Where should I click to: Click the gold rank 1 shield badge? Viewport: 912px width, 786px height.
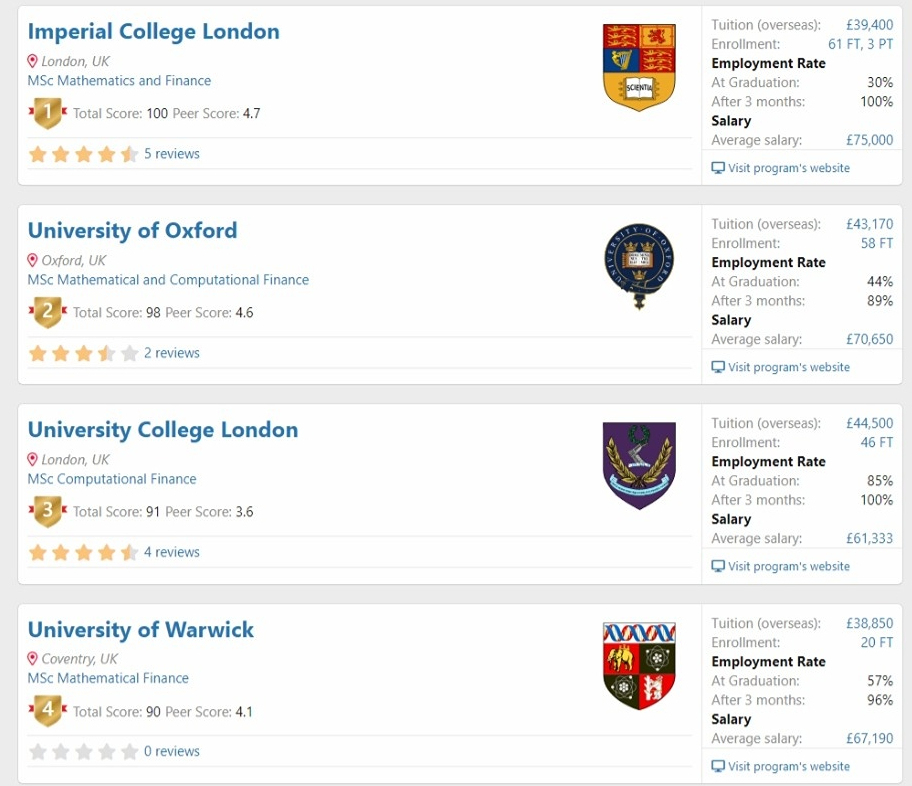48,112
